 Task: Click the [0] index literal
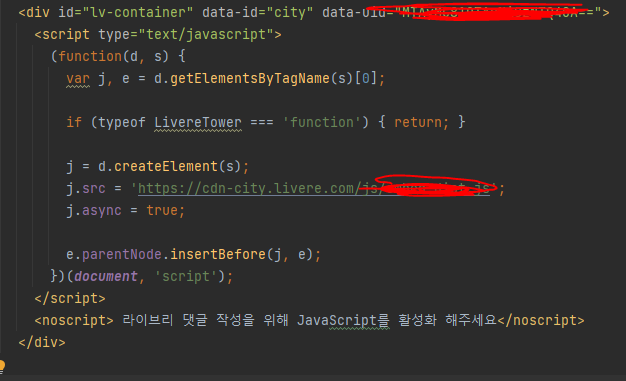[365, 79]
